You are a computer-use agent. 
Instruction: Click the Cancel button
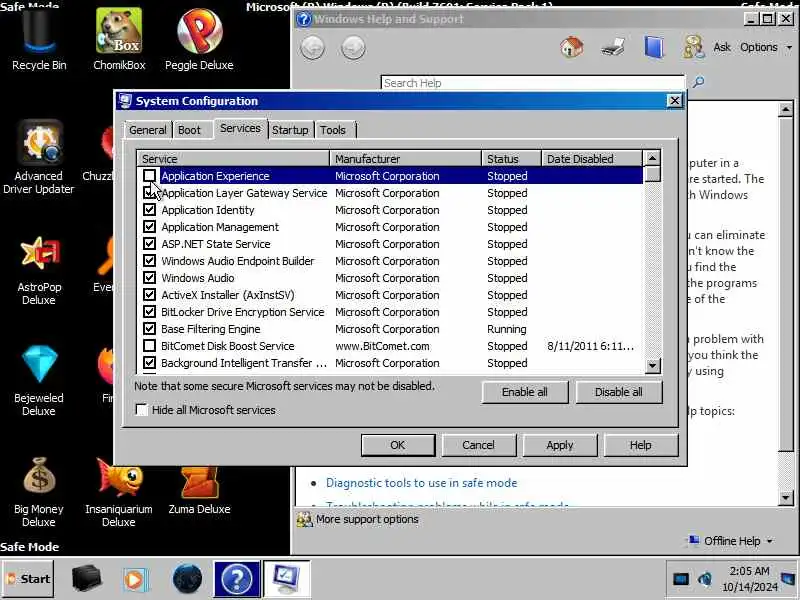[479, 445]
